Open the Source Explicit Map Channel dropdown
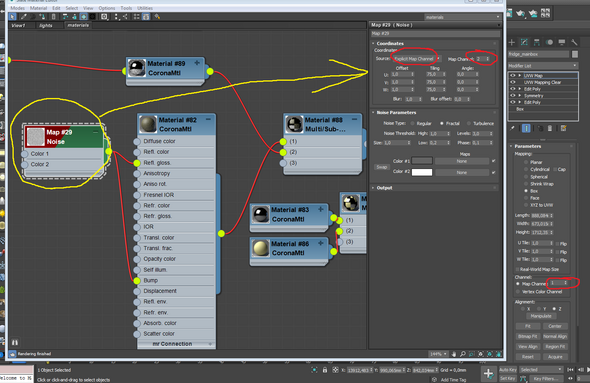 tap(415, 59)
